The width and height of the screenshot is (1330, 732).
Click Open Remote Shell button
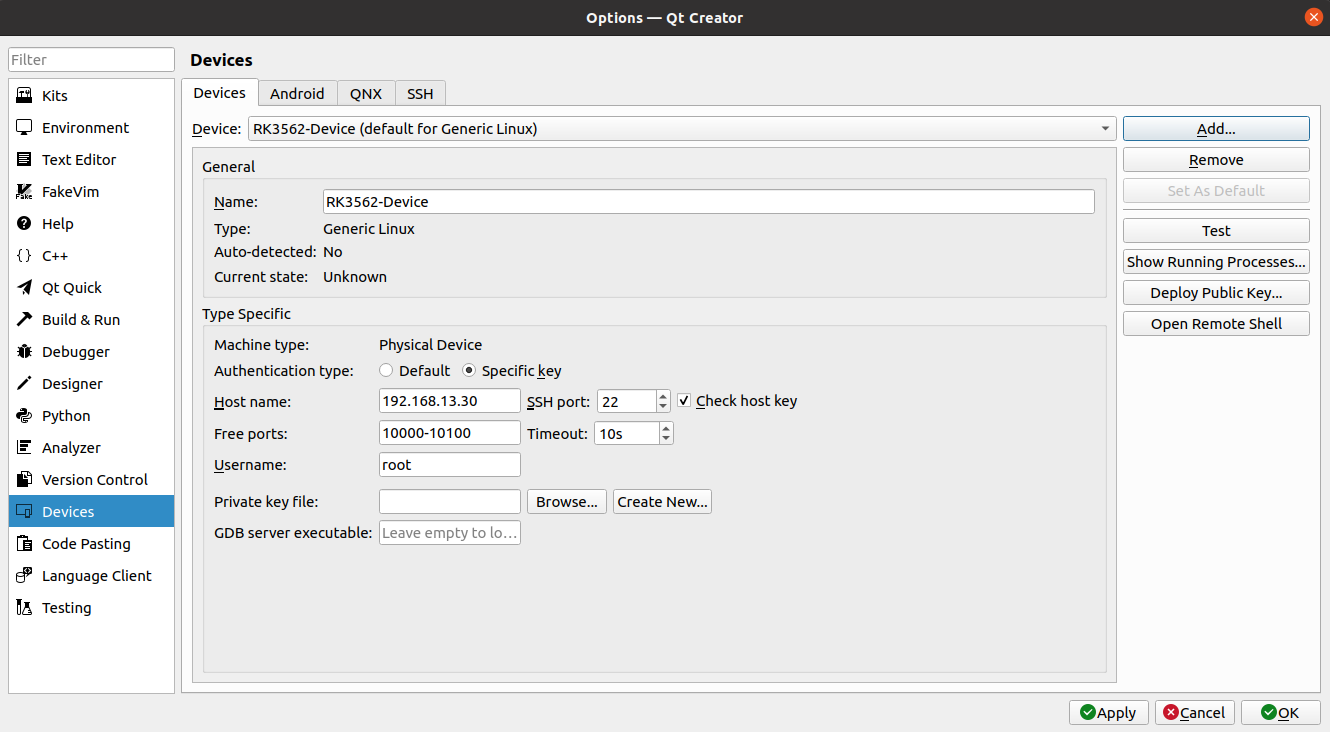pyautogui.click(x=1216, y=324)
